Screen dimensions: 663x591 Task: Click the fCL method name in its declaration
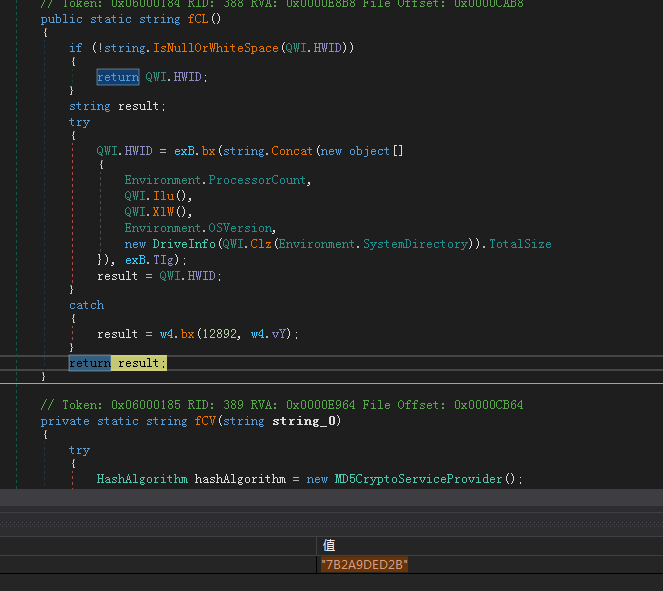click(x=198, y=19)
